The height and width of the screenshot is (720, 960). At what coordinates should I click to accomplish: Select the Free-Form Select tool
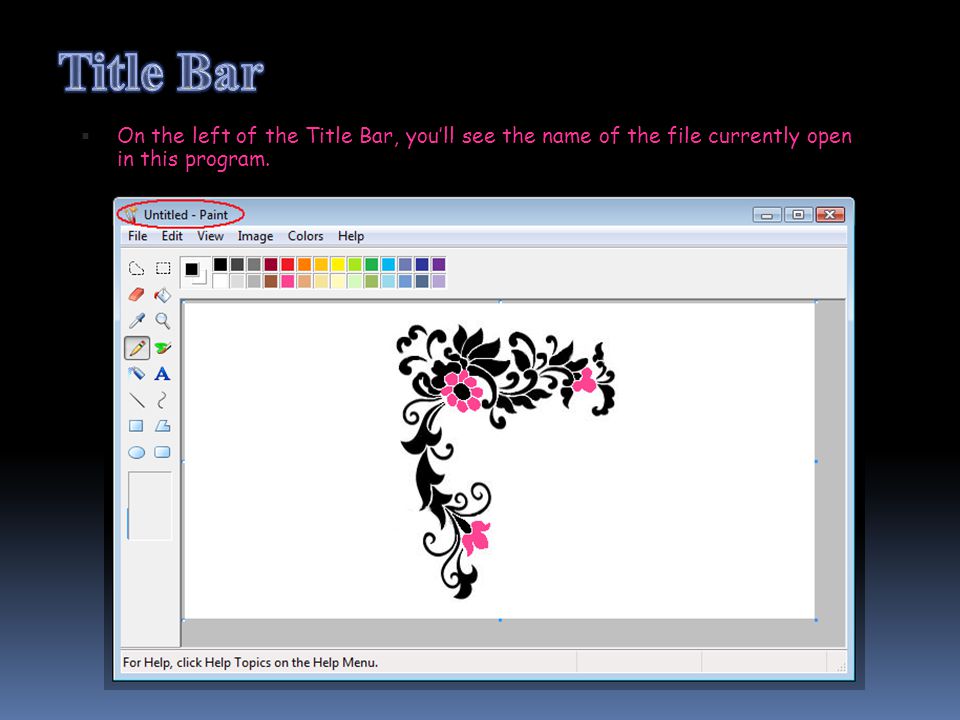[x=136, y=268]
